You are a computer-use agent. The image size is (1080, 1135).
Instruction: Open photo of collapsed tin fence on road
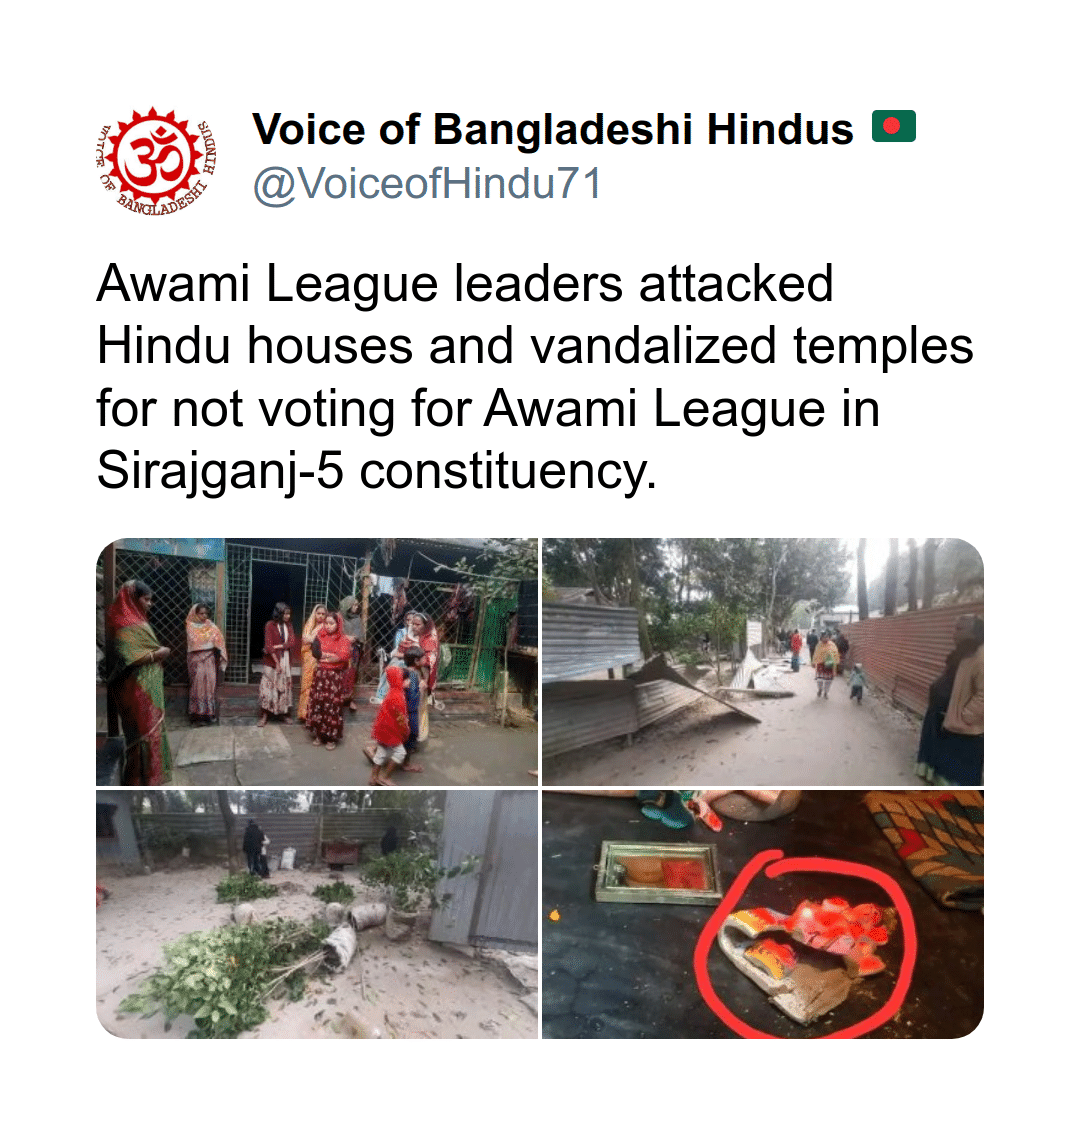pos(763,662)
